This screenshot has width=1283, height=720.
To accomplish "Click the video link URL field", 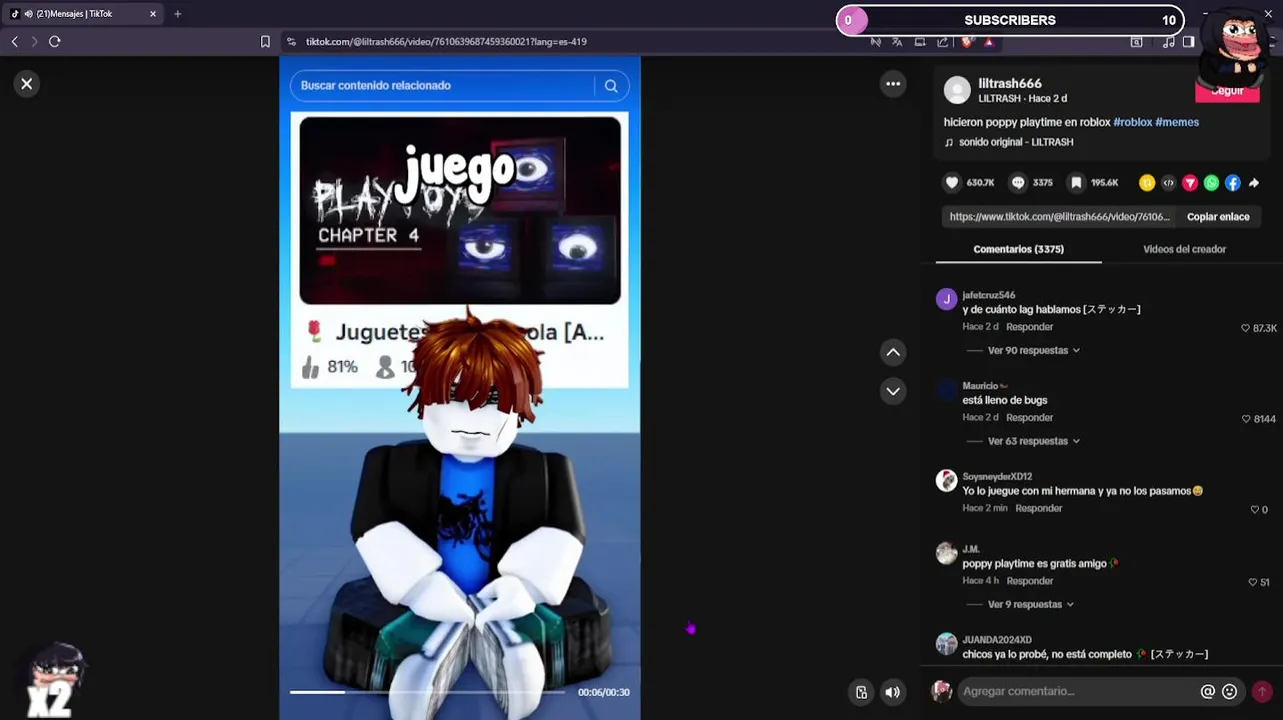I will point(1059,217).
